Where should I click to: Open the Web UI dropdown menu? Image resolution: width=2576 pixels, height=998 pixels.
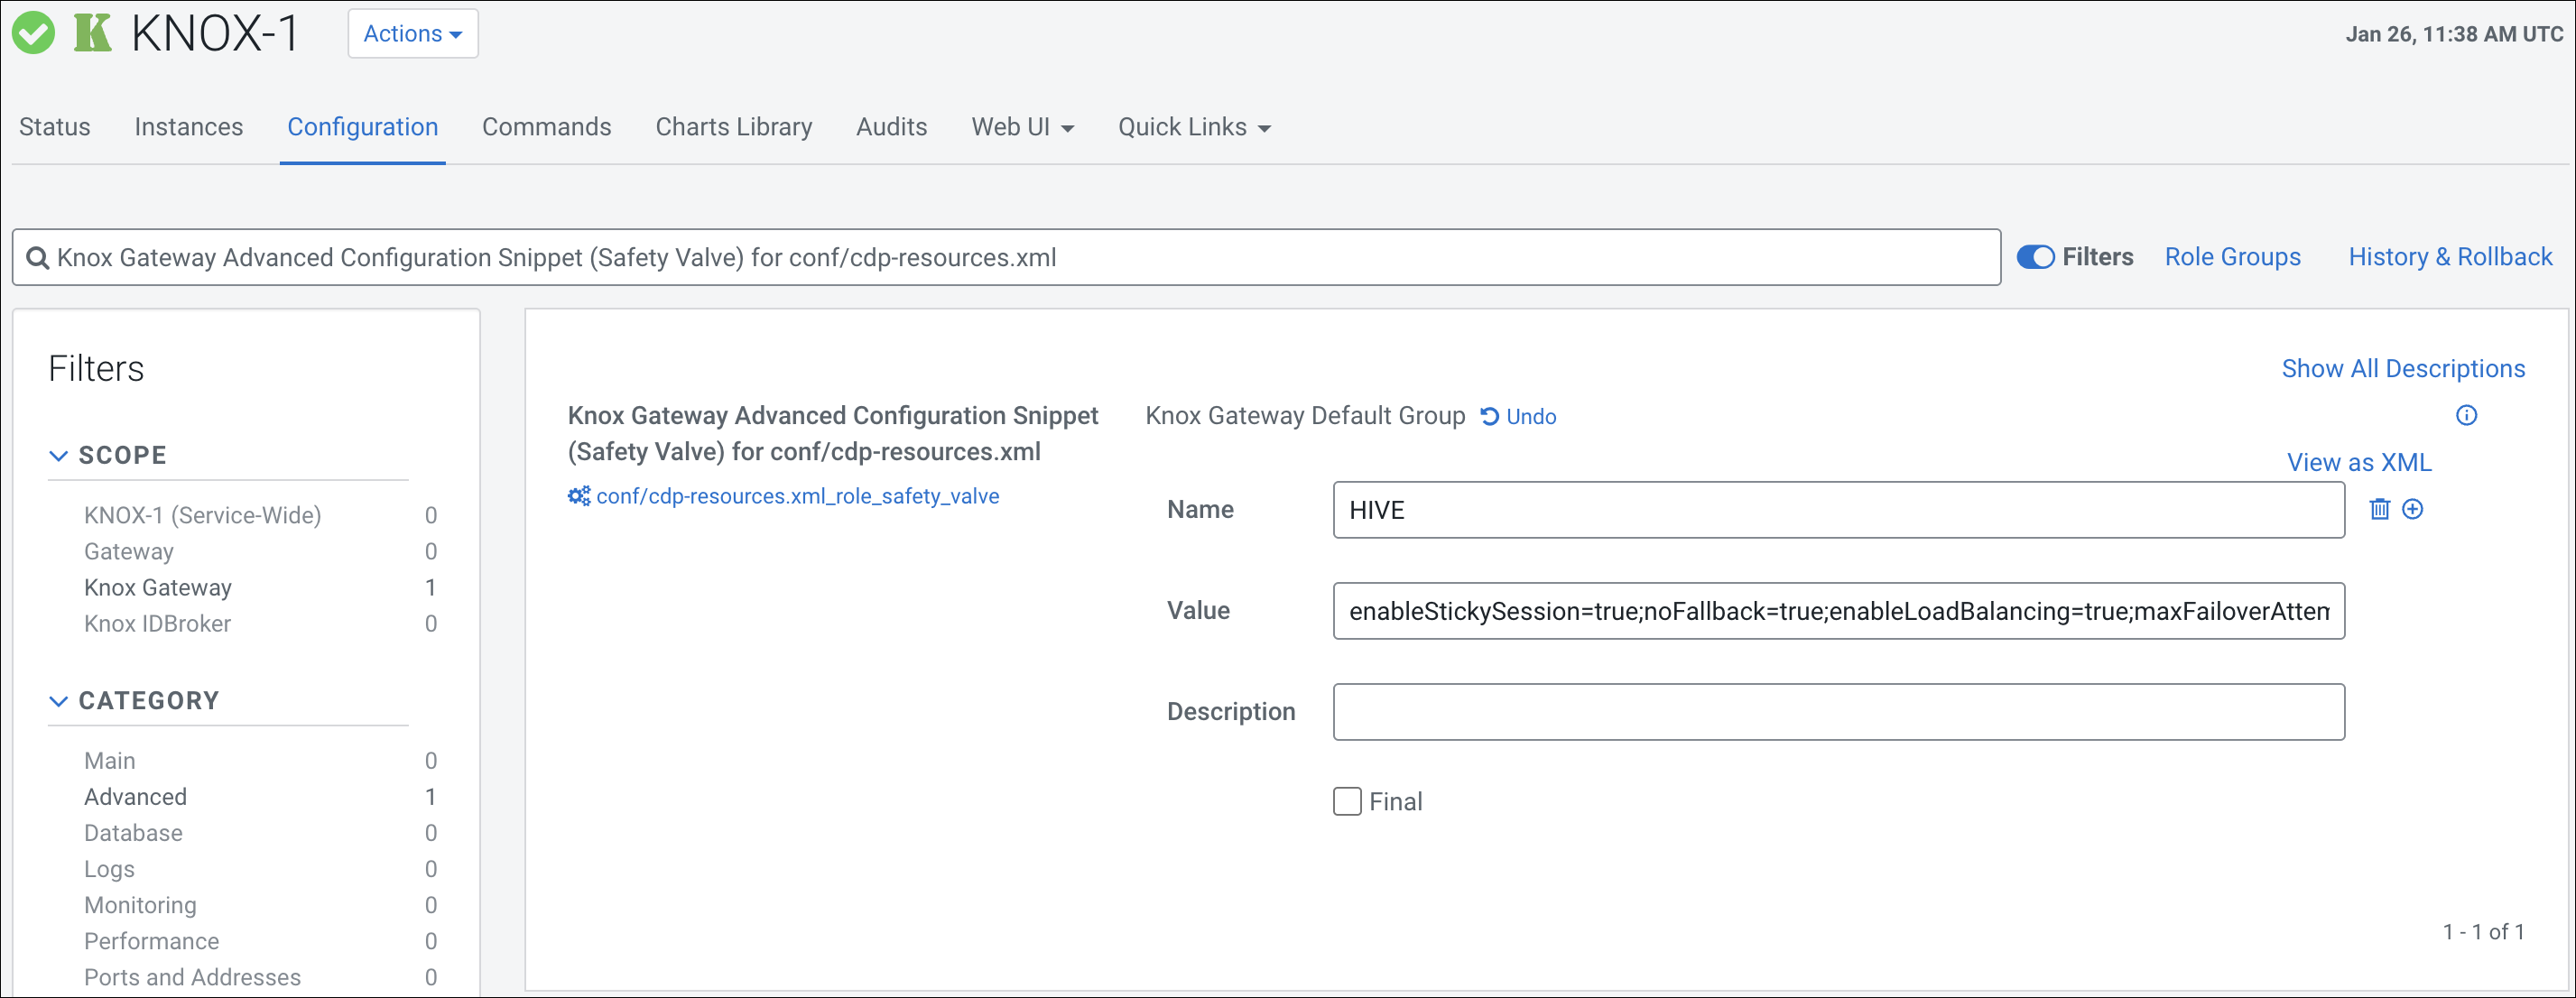click(x=1022, y=127)
